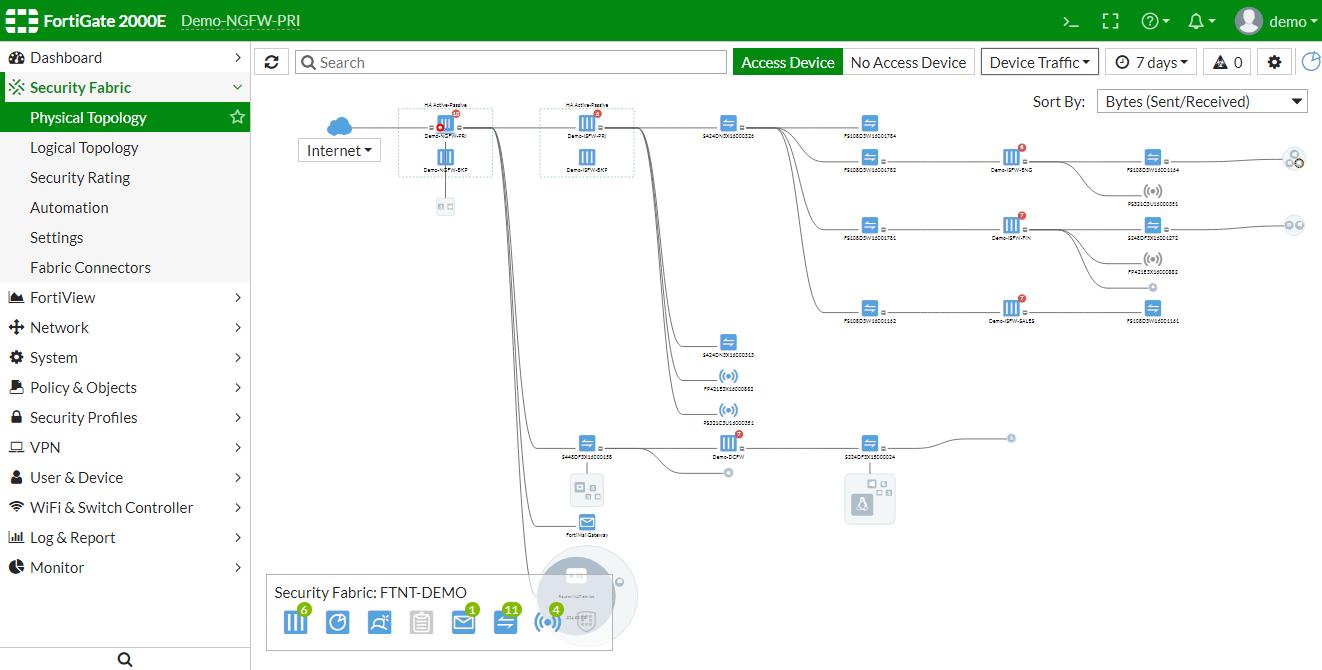Expand the FortiView menu
Image resolution: width=1322 pixels, height=670 pixels.
point(125,297)
